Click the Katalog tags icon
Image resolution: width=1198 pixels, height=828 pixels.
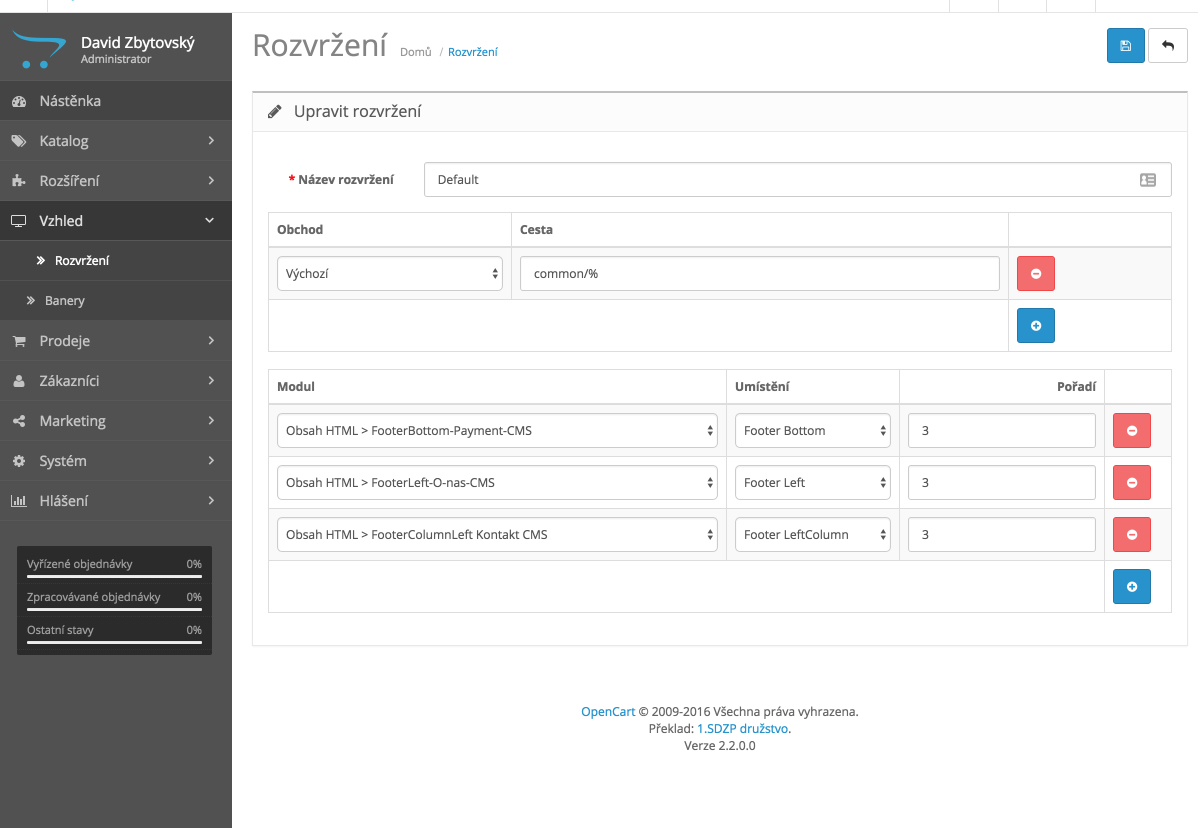click(x=19, y=141)
